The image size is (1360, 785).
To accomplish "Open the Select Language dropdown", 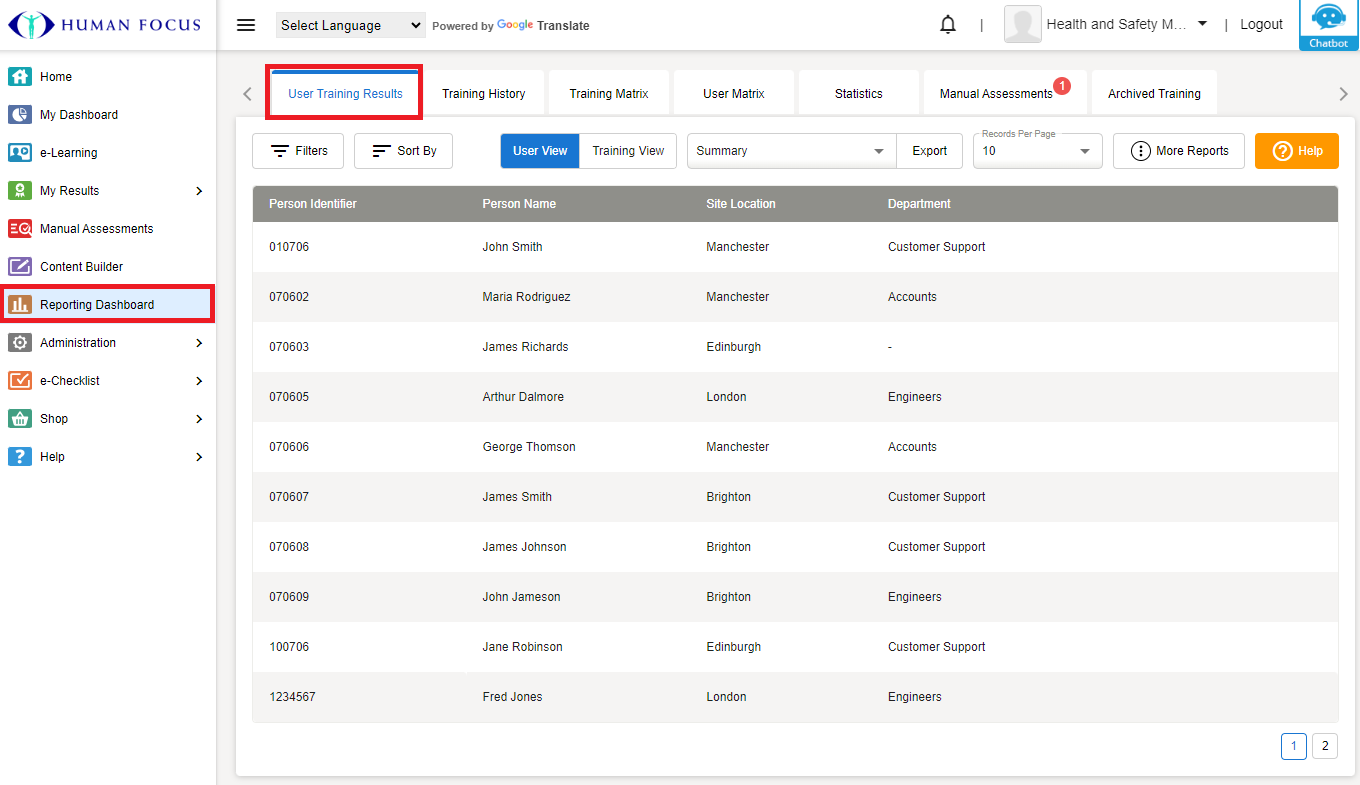I will pos(350,26).
